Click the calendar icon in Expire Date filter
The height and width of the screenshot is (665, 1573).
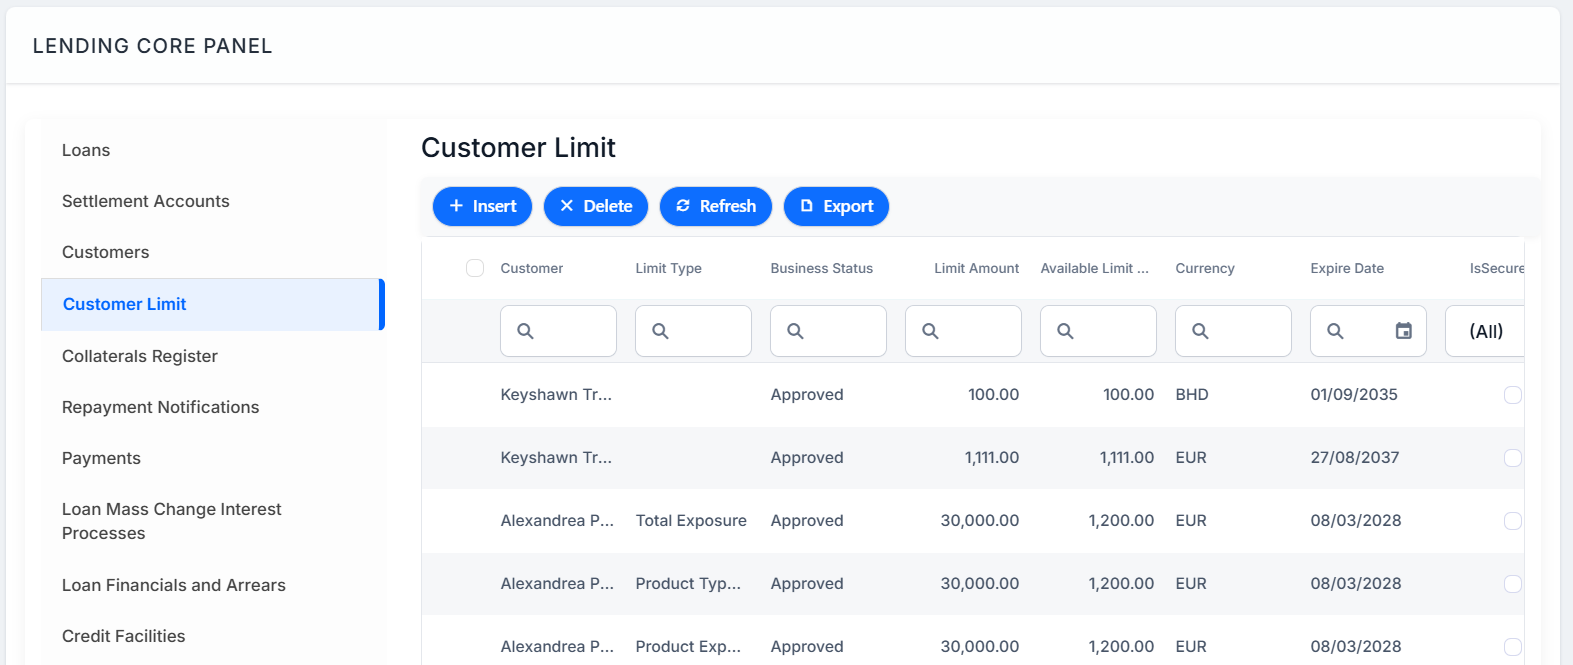pos(1404,331)
